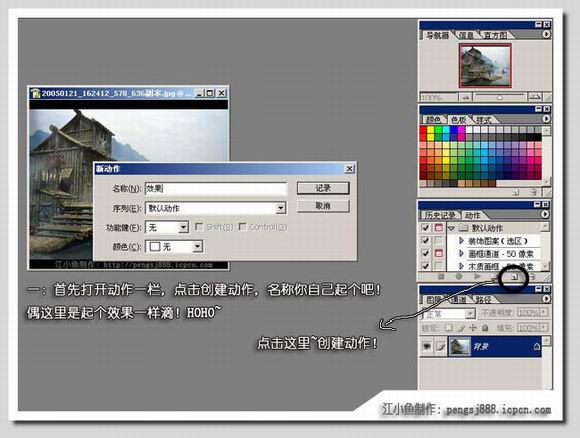Collapse the 默认动作 folder triangle
The height and width of the screenshot is (438, 580).
pyautogui.click(x=451, y=228)
